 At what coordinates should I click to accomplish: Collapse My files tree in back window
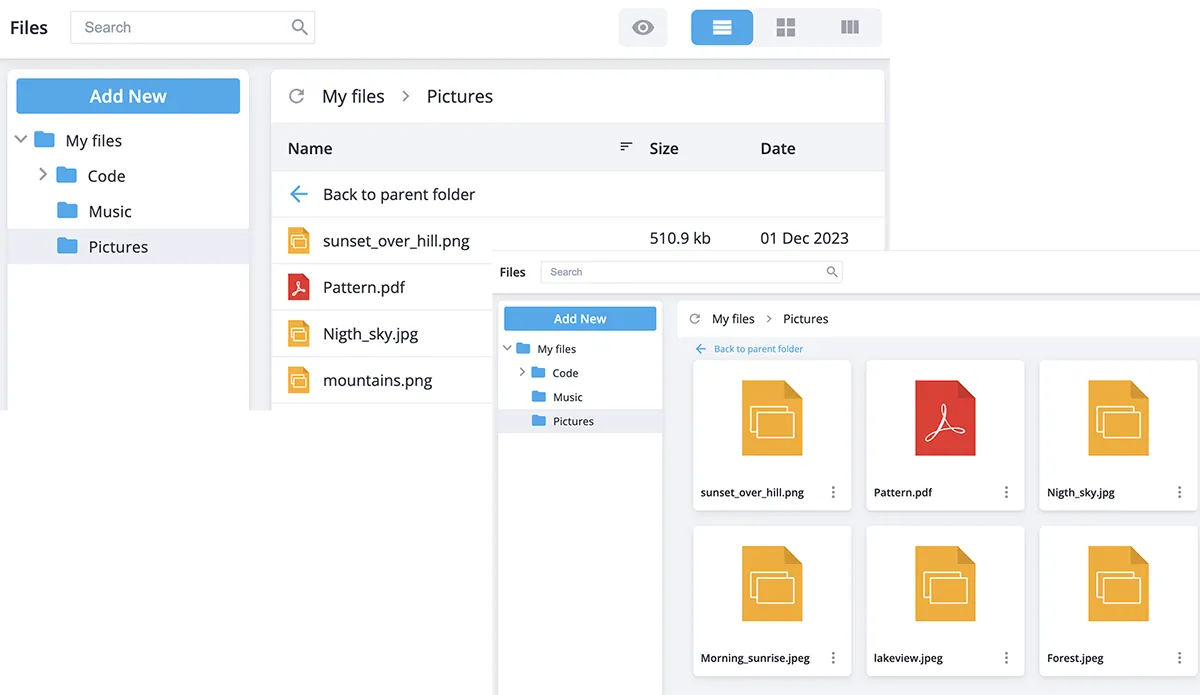(x=21, y=140)
